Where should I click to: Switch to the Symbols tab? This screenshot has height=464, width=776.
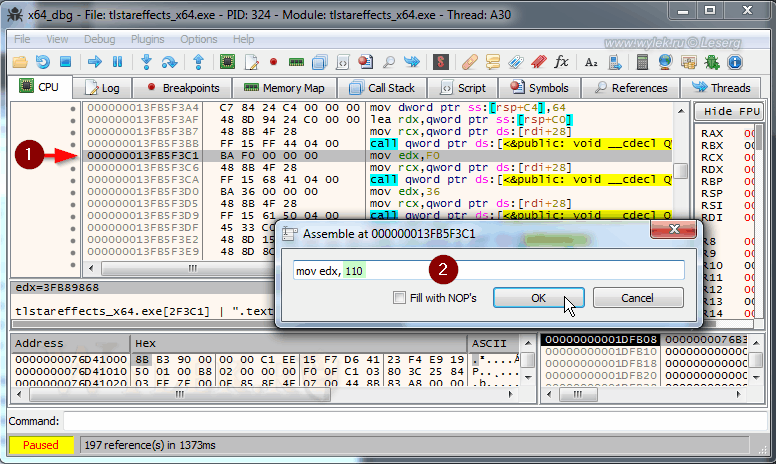point(539,88)
